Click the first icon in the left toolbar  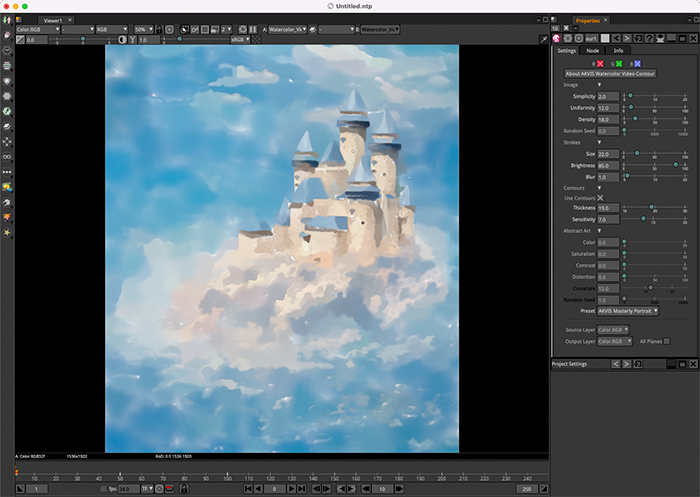(7, 20)
